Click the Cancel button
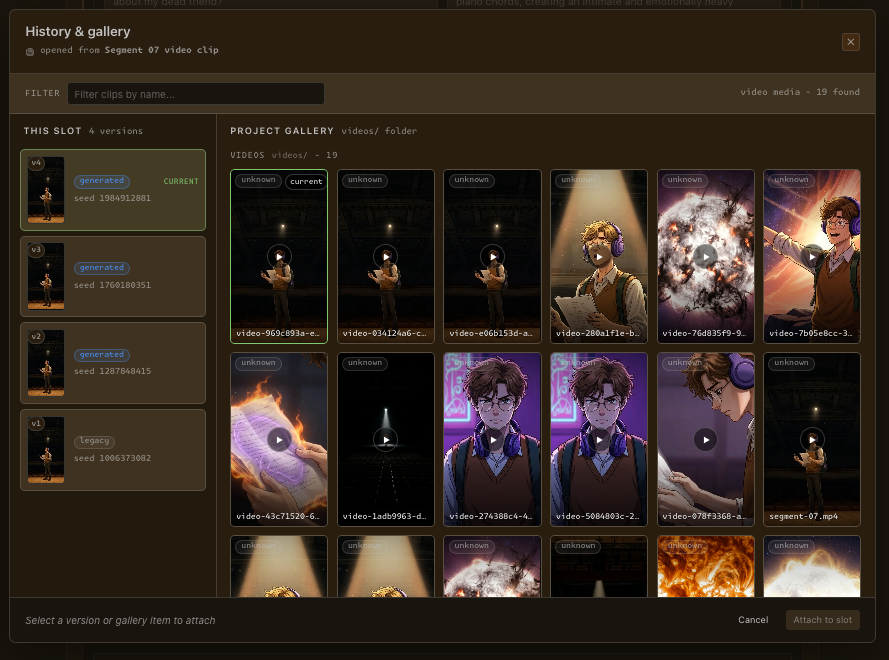This screenshot has width=889, height=660. 753,620
